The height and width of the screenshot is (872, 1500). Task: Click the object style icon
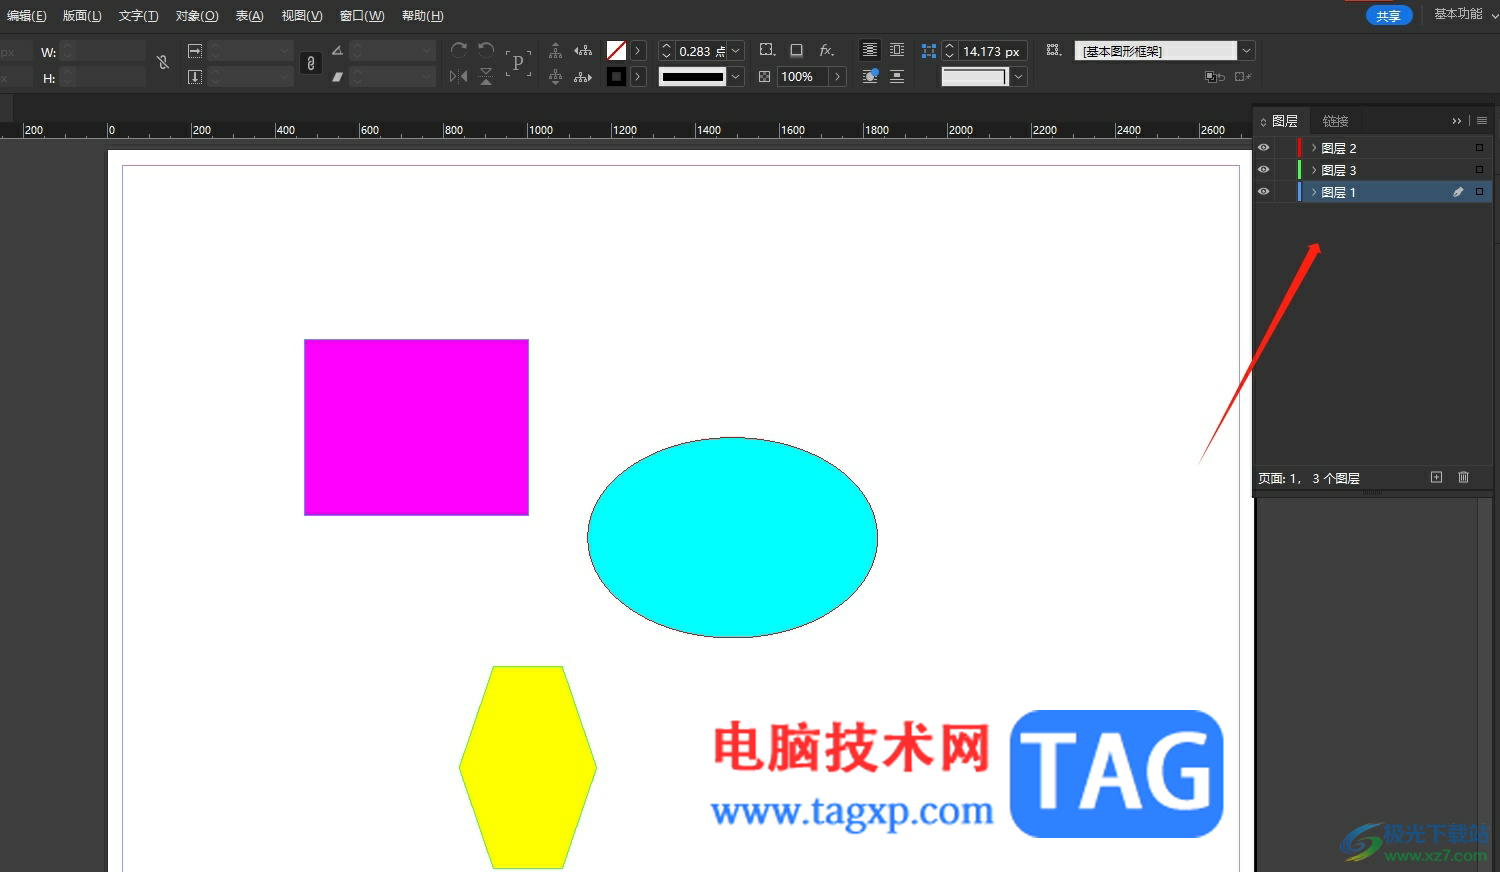1053,50
